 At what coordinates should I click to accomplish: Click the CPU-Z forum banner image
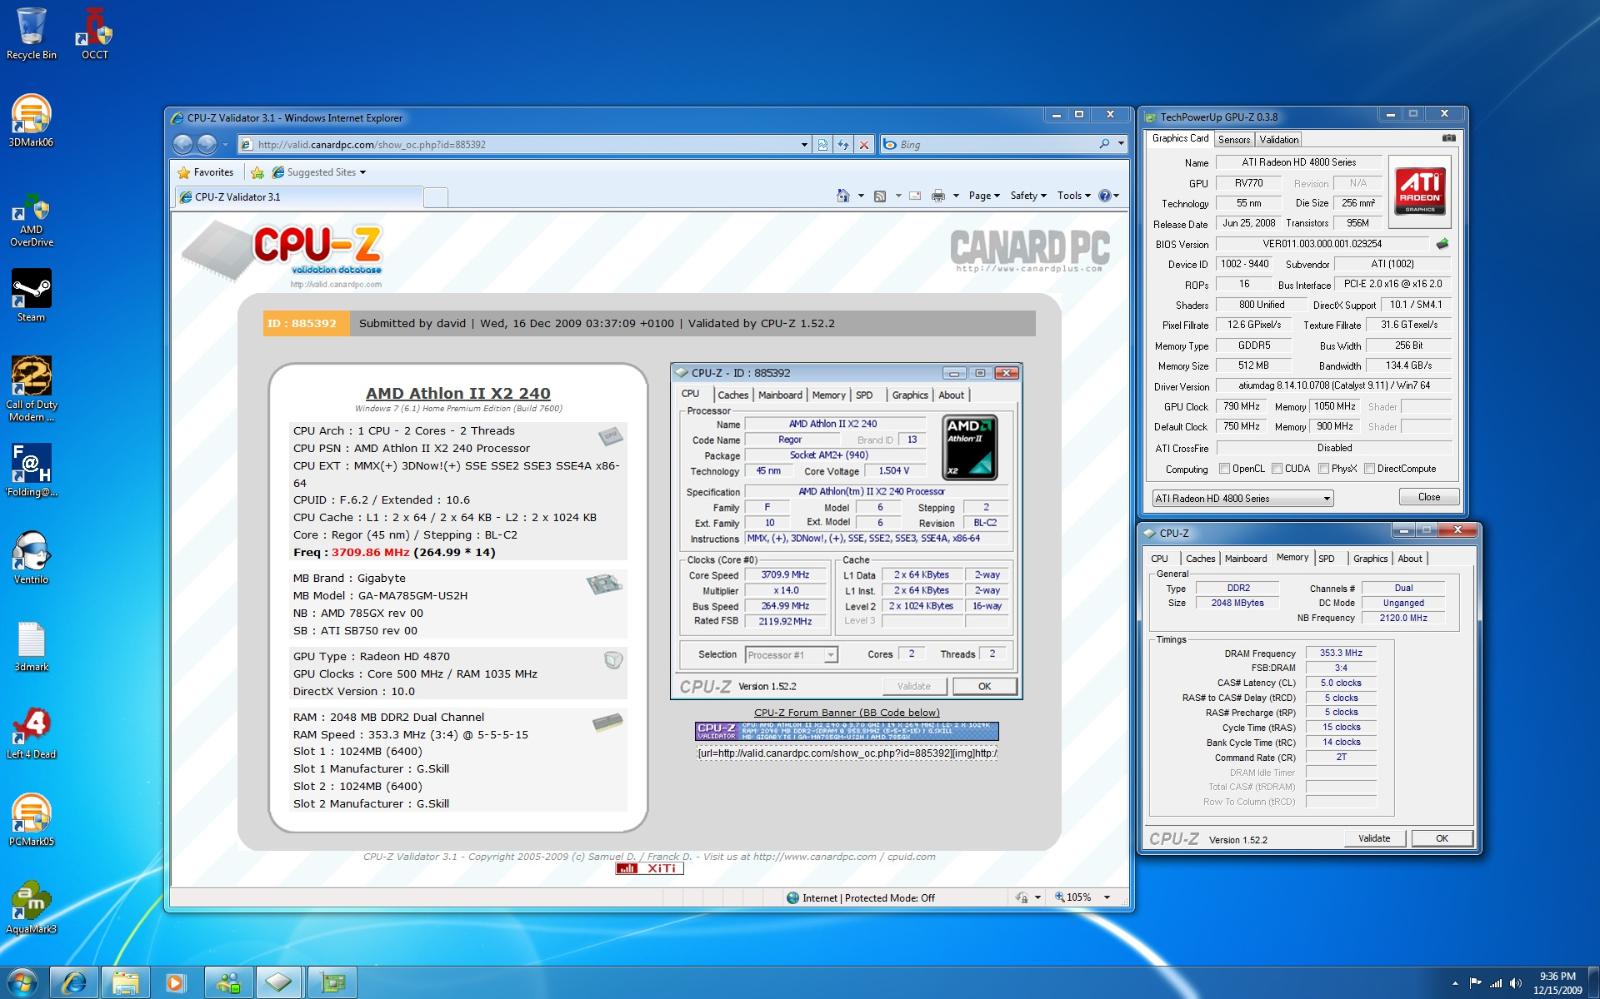click(846, 731)
